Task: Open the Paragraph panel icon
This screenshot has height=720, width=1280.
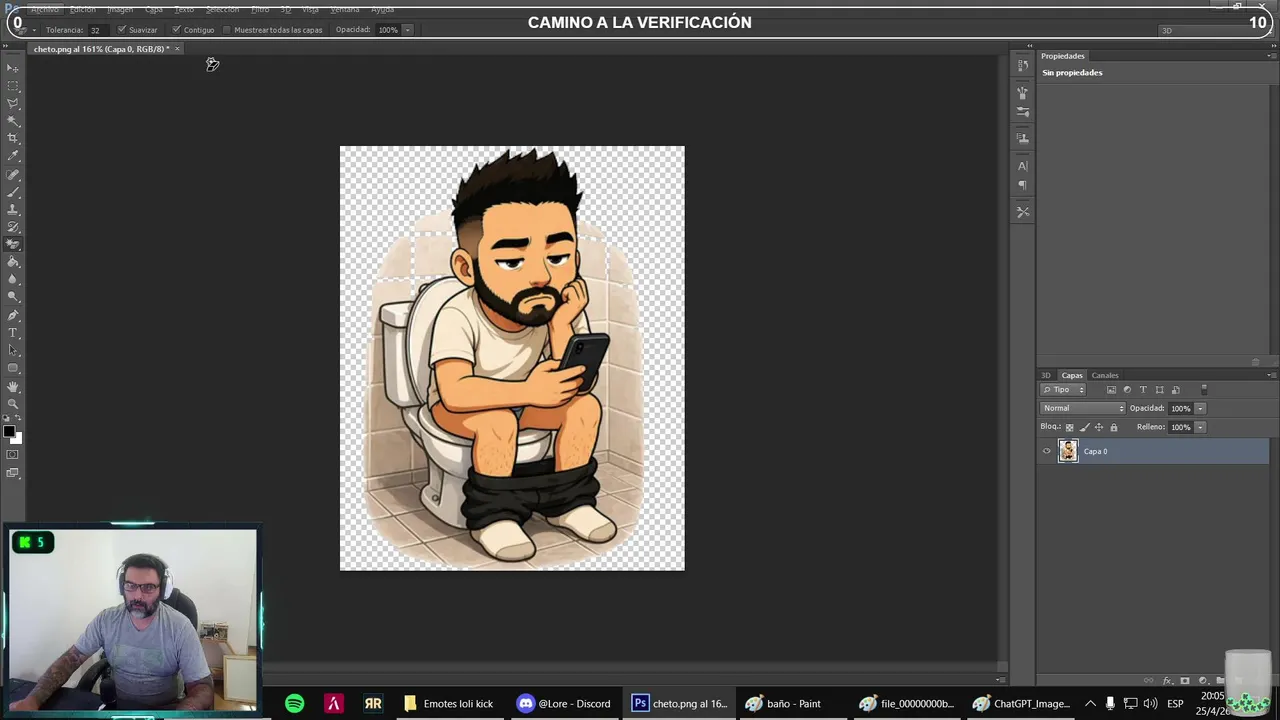Action: coord(1022,185)
